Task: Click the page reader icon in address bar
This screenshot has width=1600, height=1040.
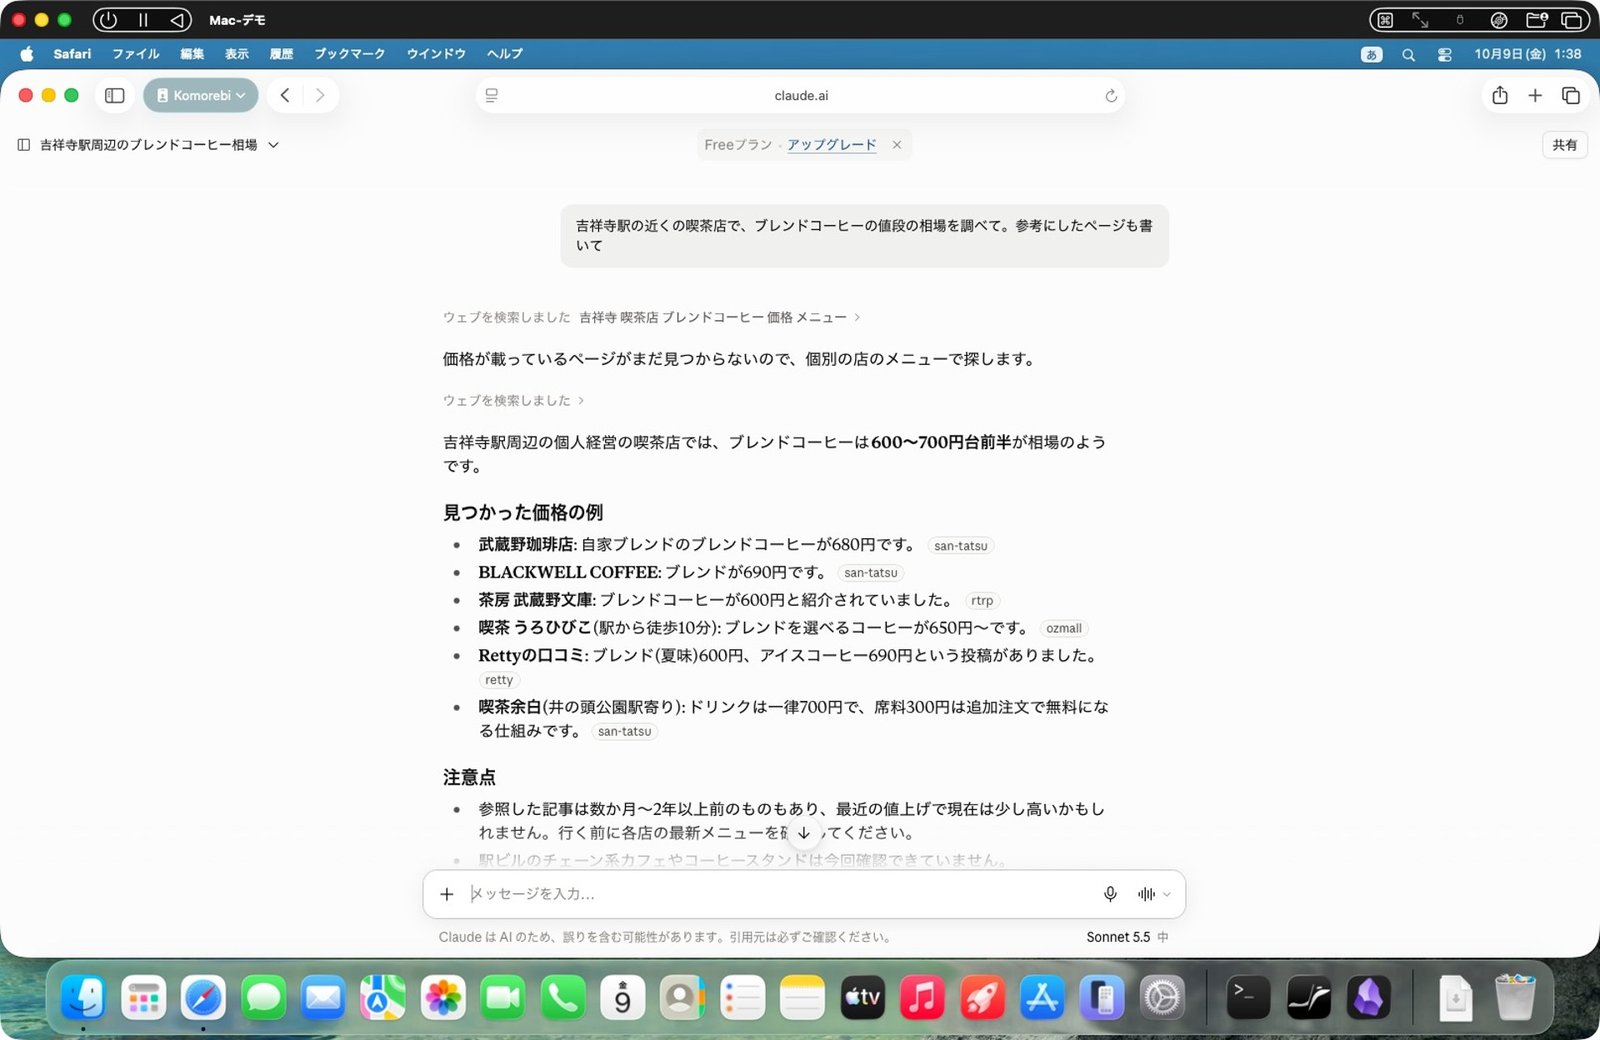Action: coord(492,95)
